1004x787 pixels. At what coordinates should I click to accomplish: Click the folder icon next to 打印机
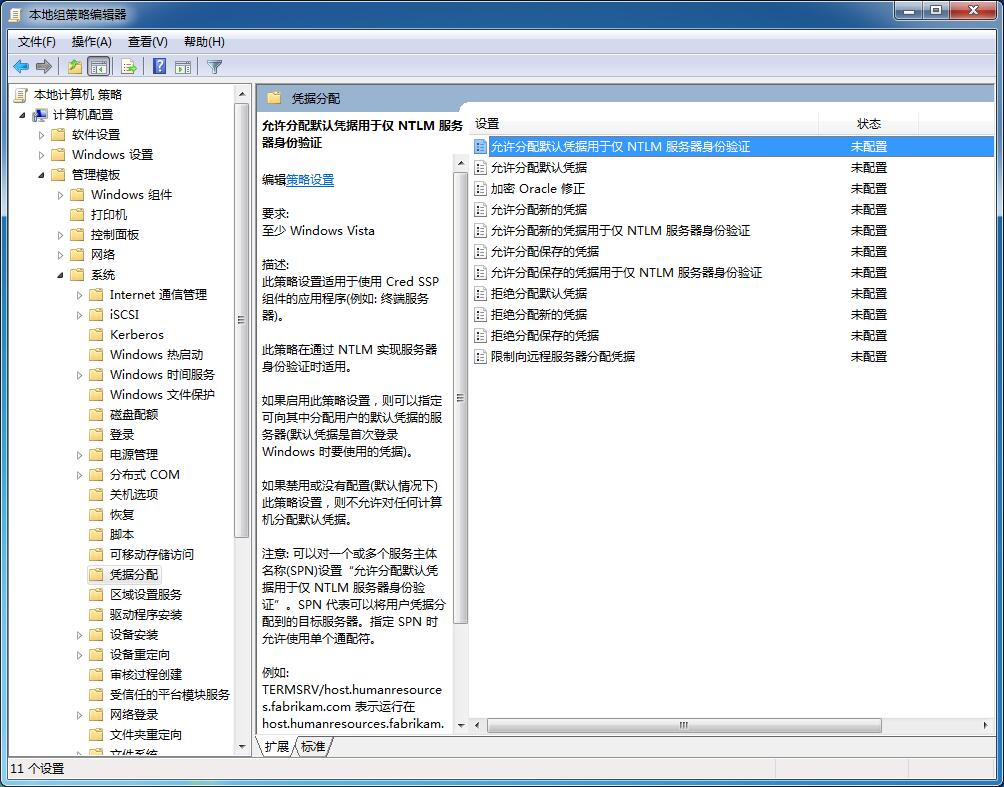77,215
